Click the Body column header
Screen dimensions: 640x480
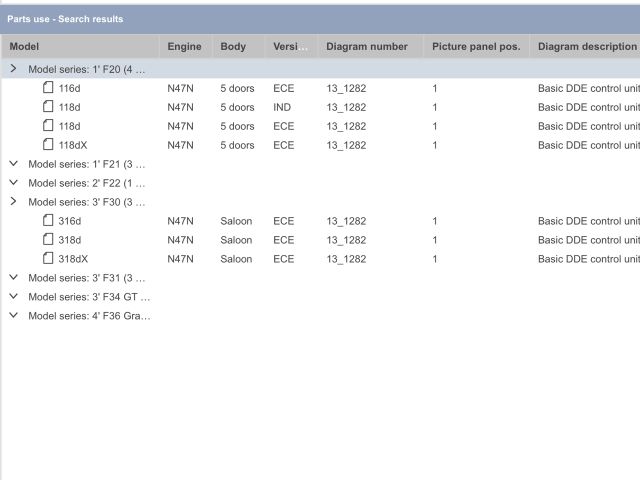click(x=233, y=47)
